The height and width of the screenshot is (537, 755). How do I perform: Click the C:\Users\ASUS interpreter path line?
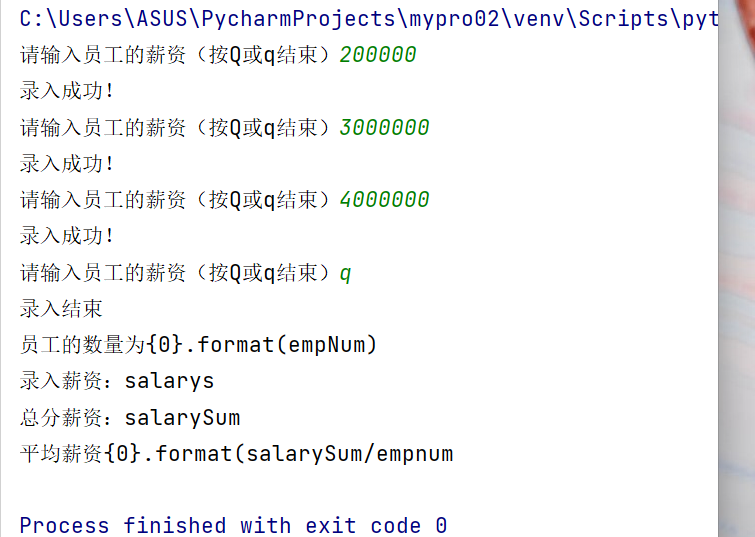pyautogui.click(x=369, y=19)
